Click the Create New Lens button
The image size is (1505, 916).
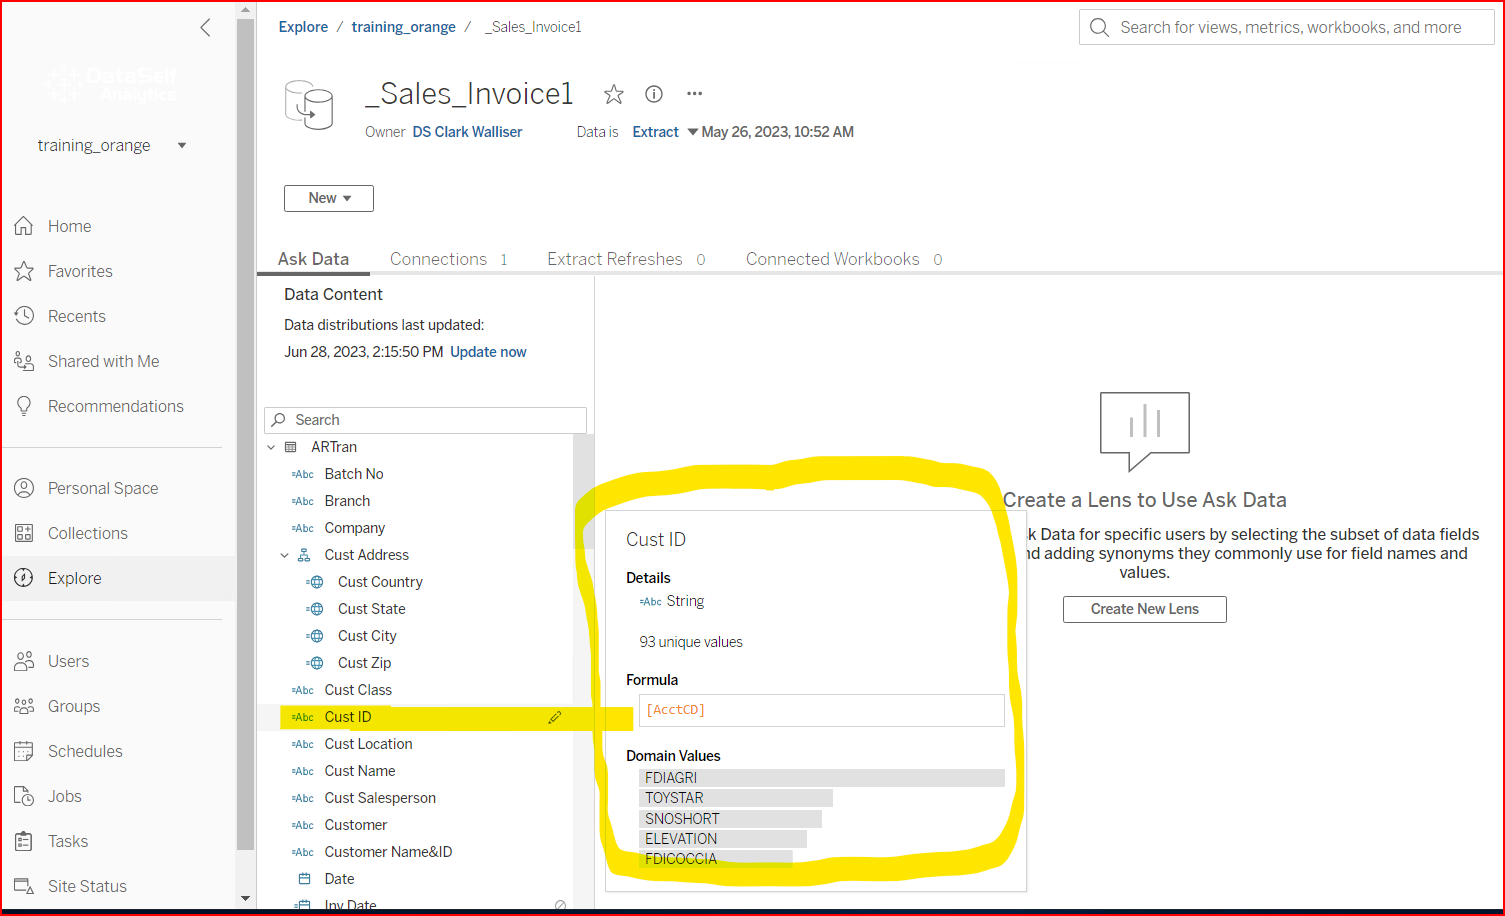pyautogui.click(x=1144, y=609)
